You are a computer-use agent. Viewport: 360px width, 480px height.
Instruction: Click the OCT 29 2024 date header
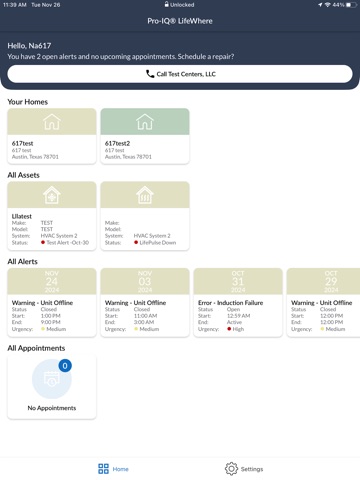(323, 282)
